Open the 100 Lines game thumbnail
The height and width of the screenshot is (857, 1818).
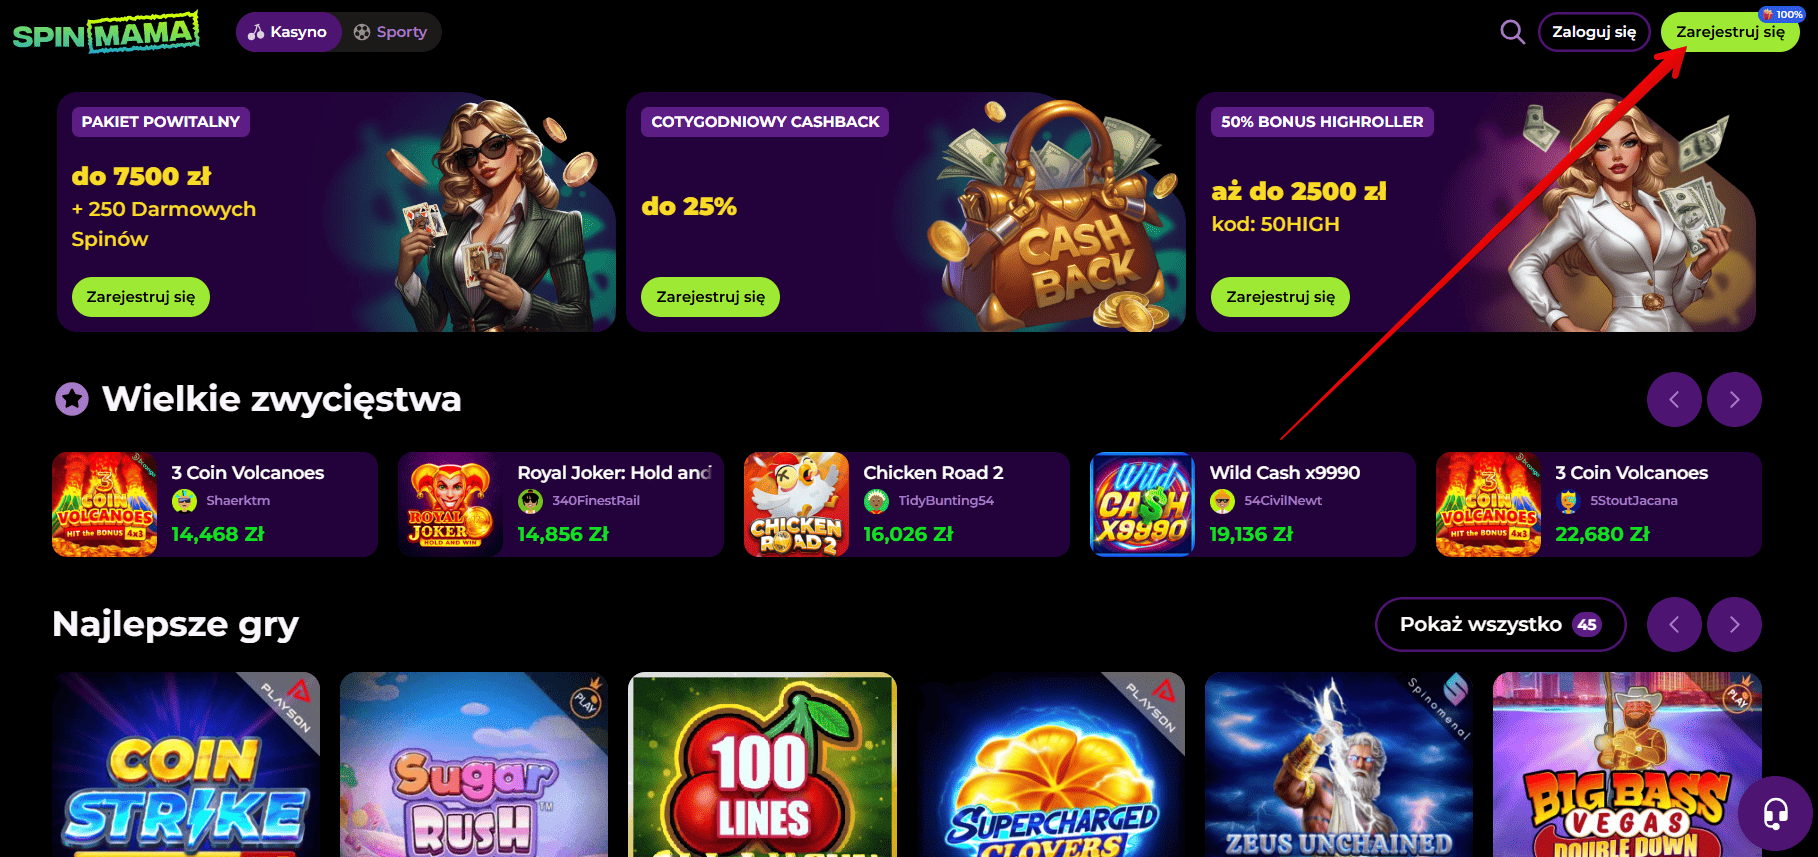point(762,765)
